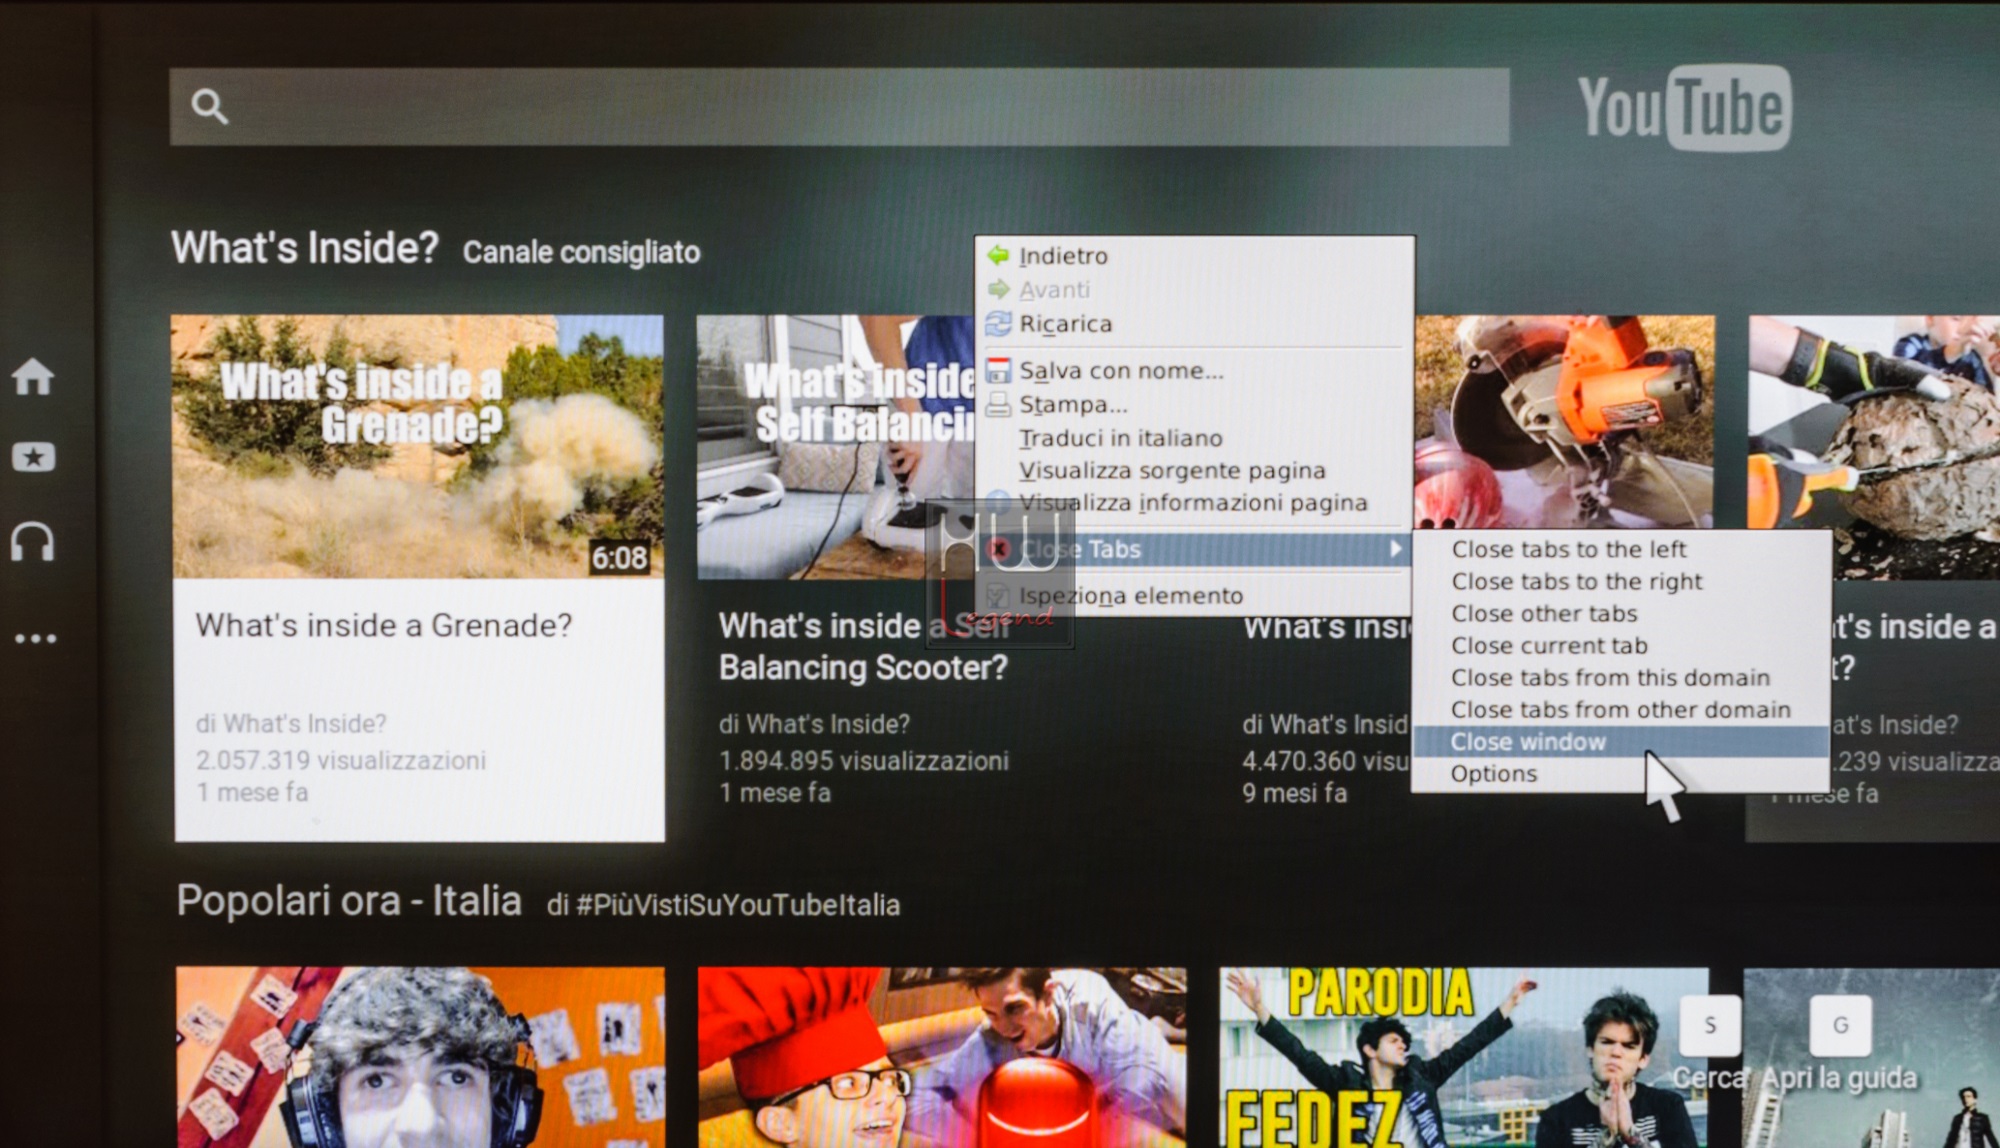Click the Stampa printer icon
This screenshot has width=2000, height=1148.
tap(998, 404)
